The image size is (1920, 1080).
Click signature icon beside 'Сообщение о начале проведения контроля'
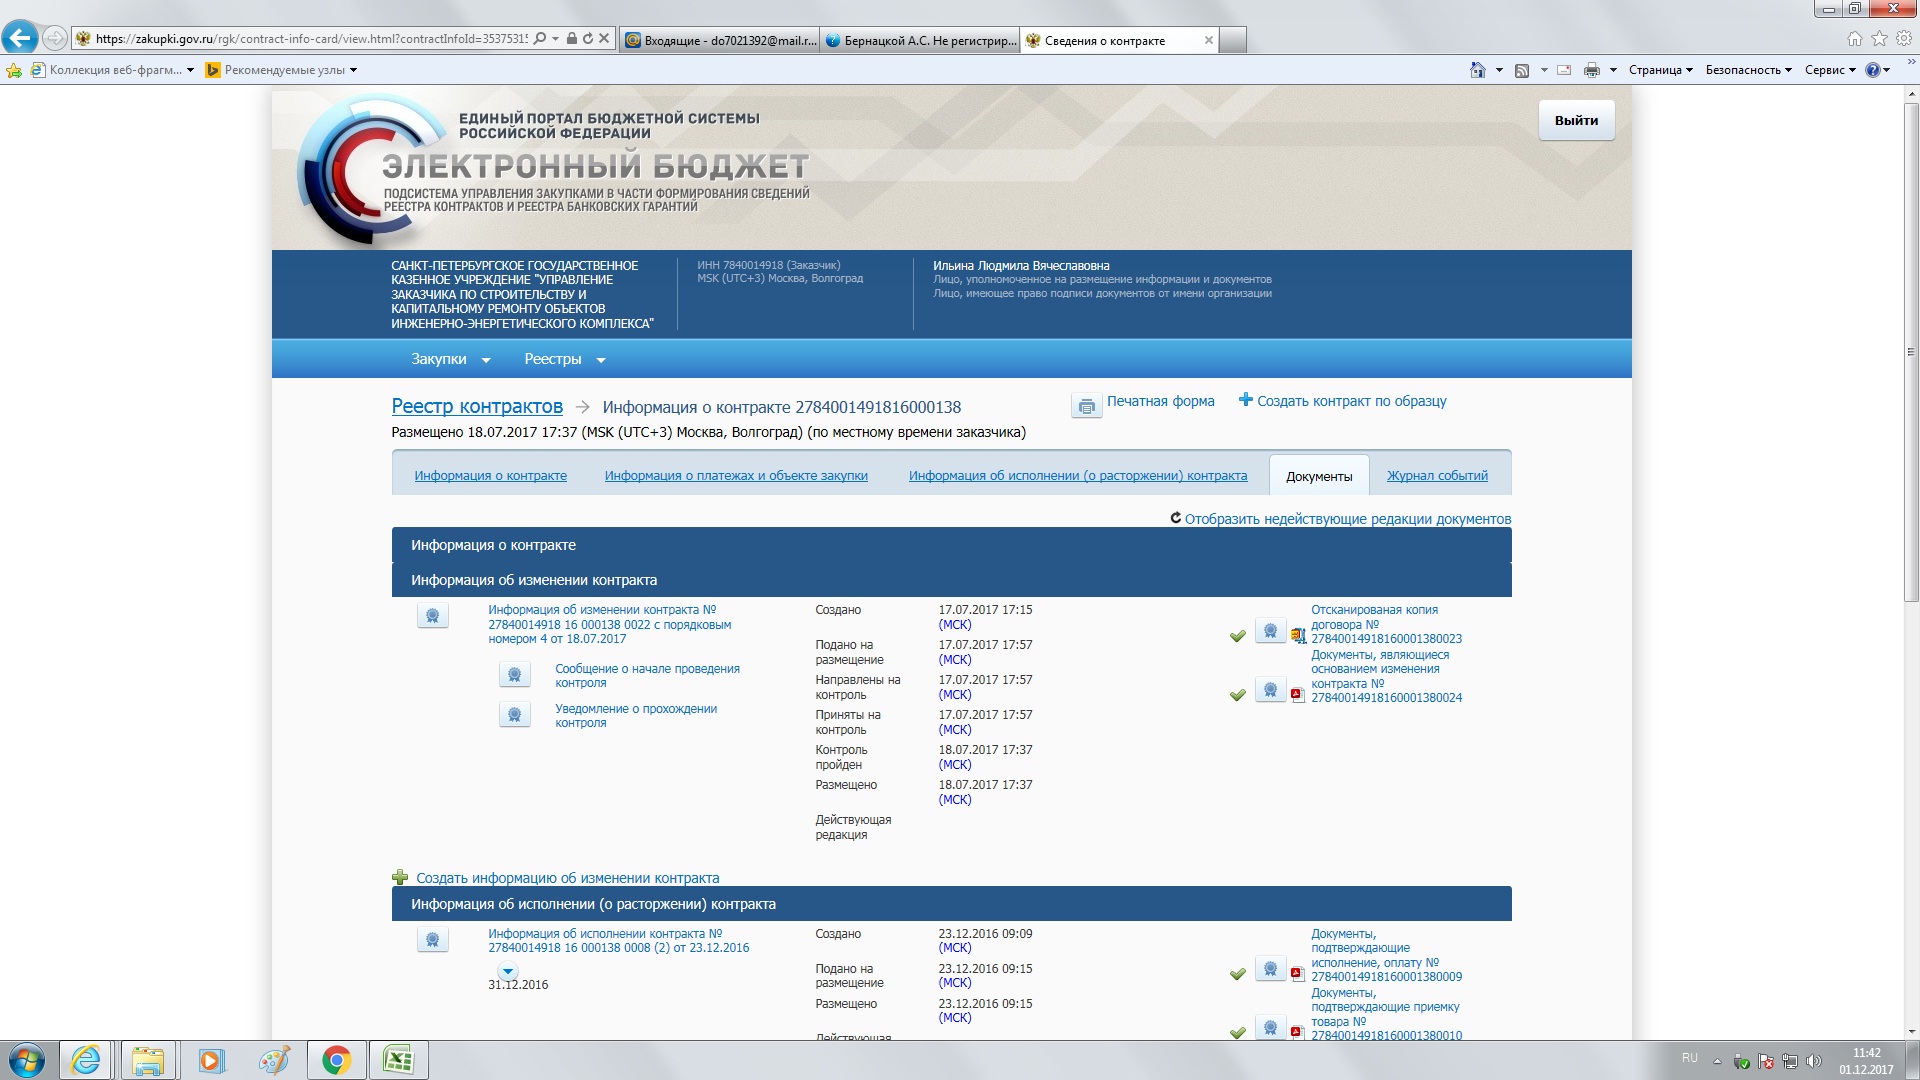(514, 675)
